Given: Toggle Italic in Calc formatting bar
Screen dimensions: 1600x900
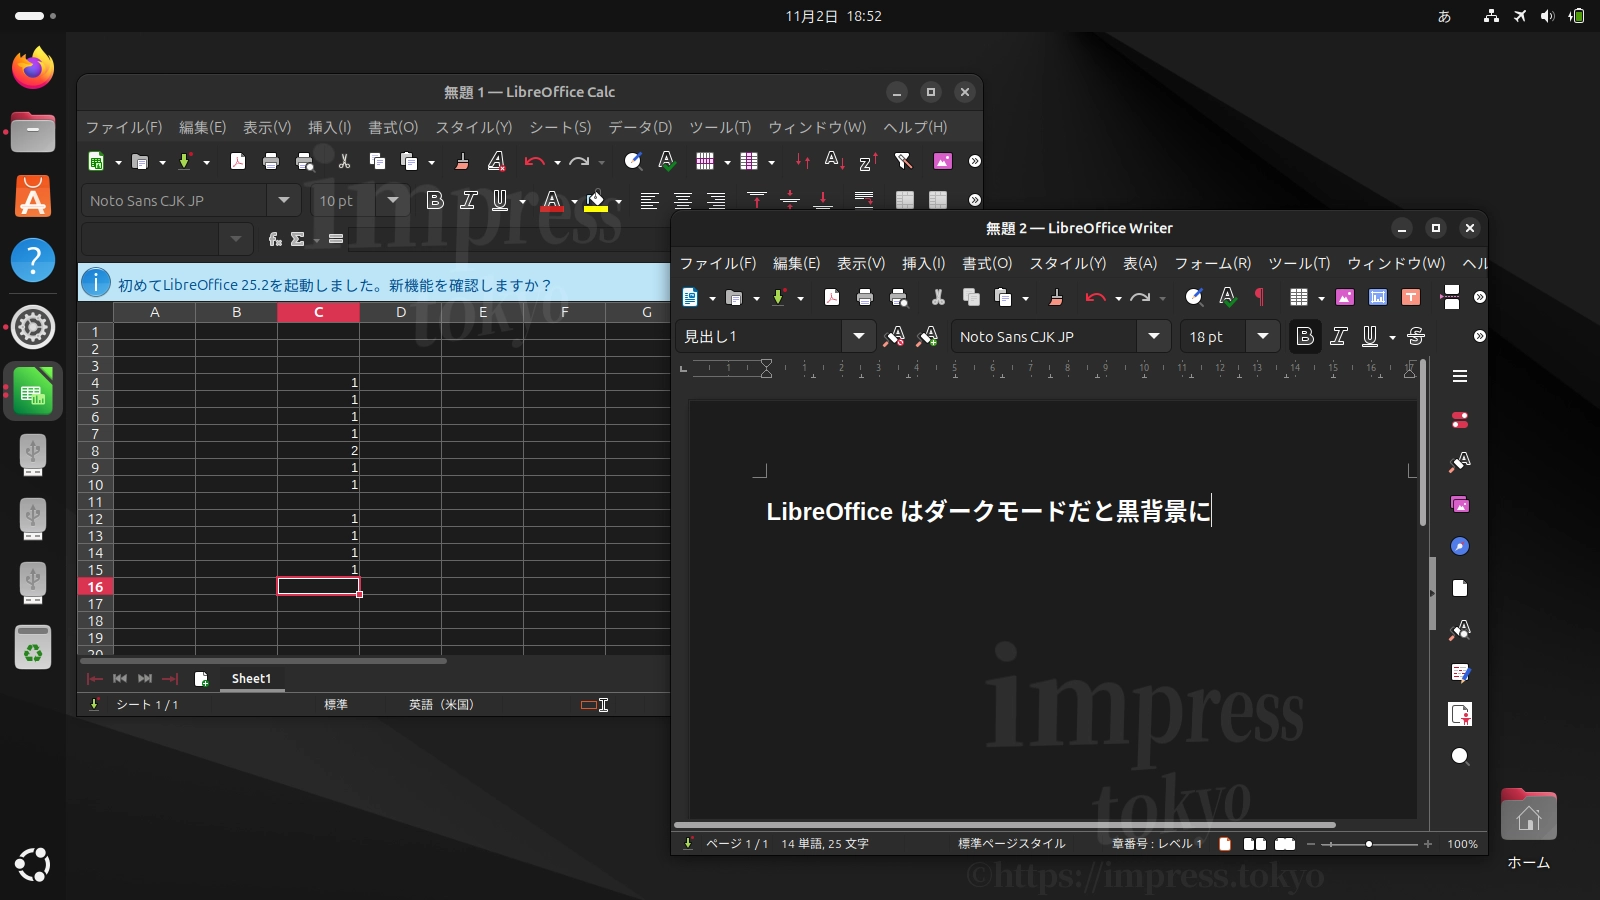Looking at the screenshot, I should click(468, 201).
